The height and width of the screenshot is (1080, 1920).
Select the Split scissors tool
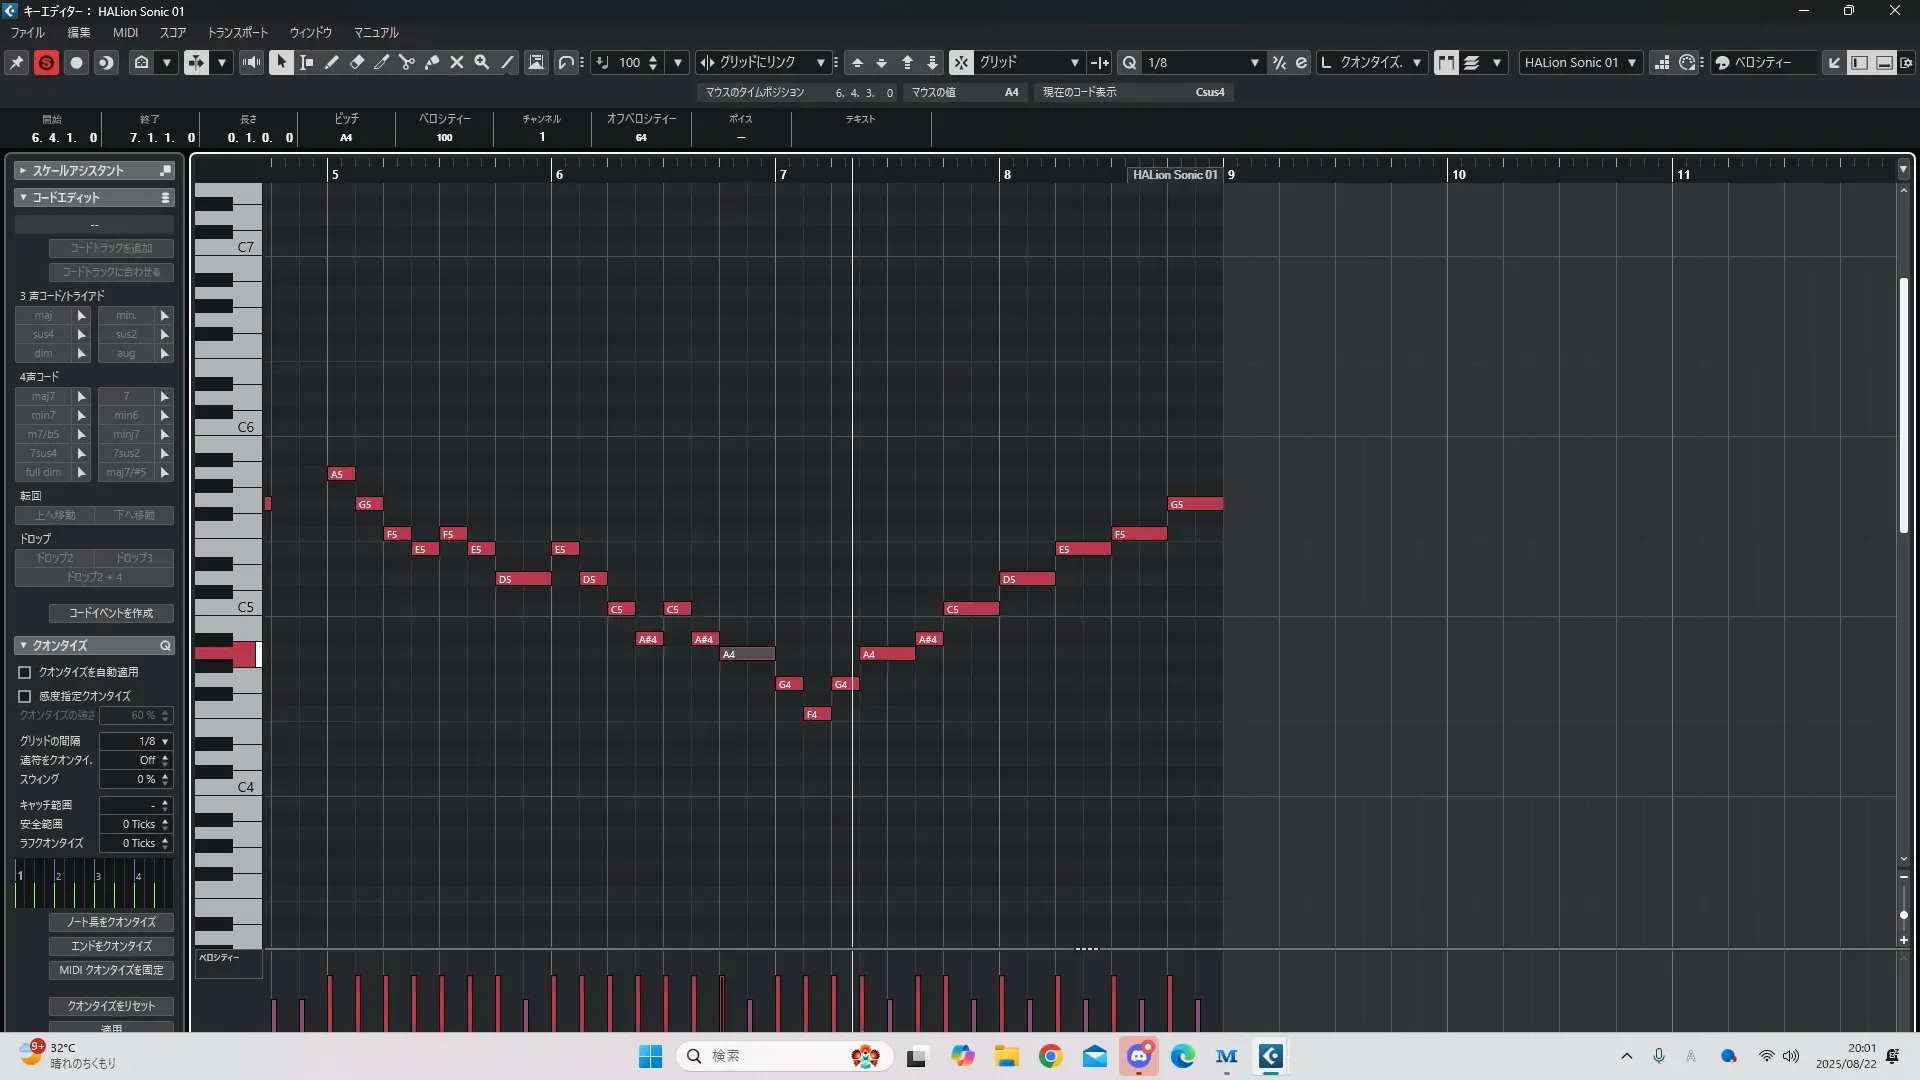(x=406, y=62)
